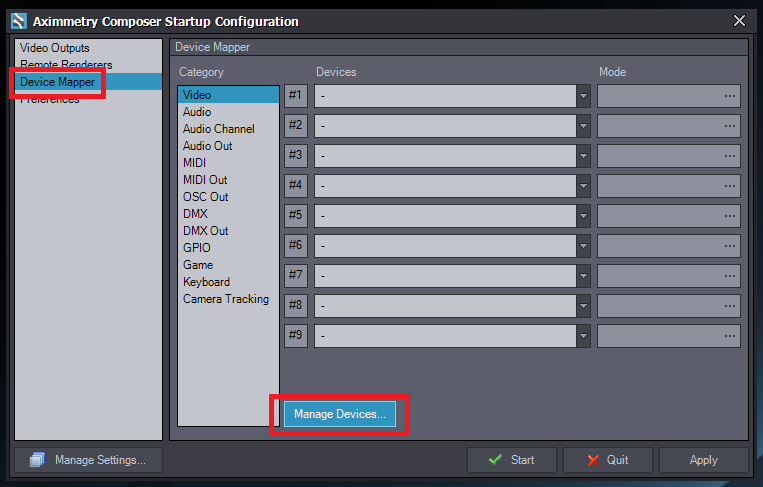The height and width of the screenshot is (487, 763).
Task: Open device dropdown for slot #6
Action: (583, 246)
